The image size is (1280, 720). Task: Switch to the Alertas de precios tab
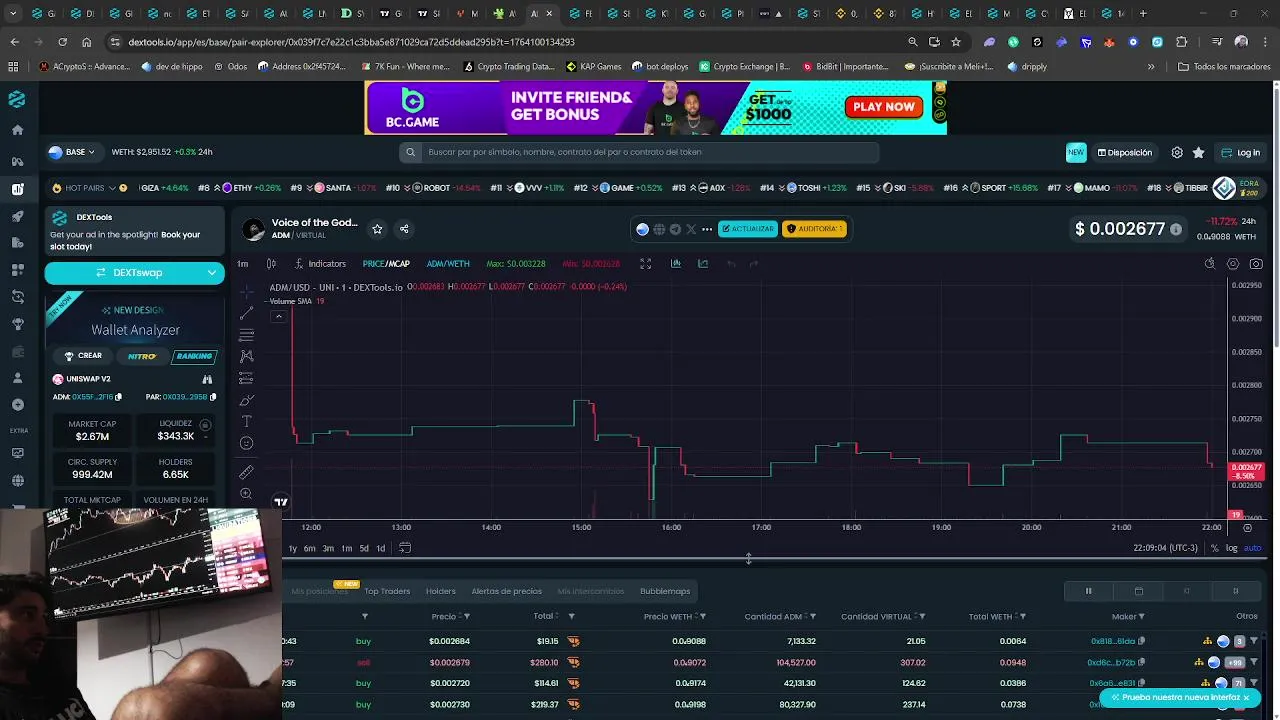click(x=506, y=591)
